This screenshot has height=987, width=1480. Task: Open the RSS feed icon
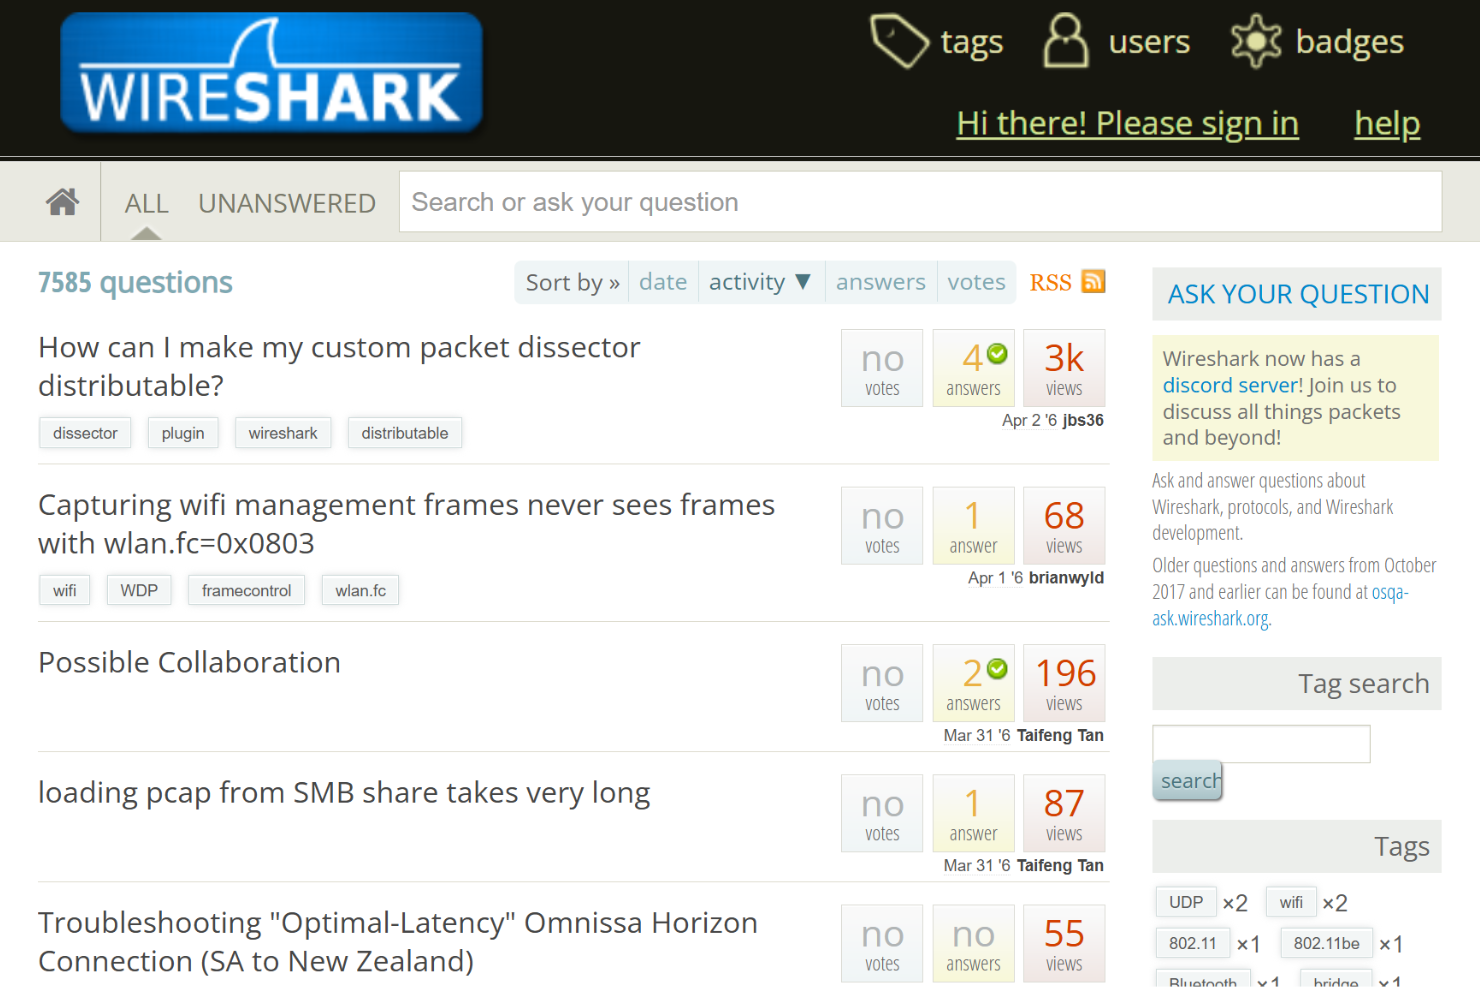point(1094,282)
